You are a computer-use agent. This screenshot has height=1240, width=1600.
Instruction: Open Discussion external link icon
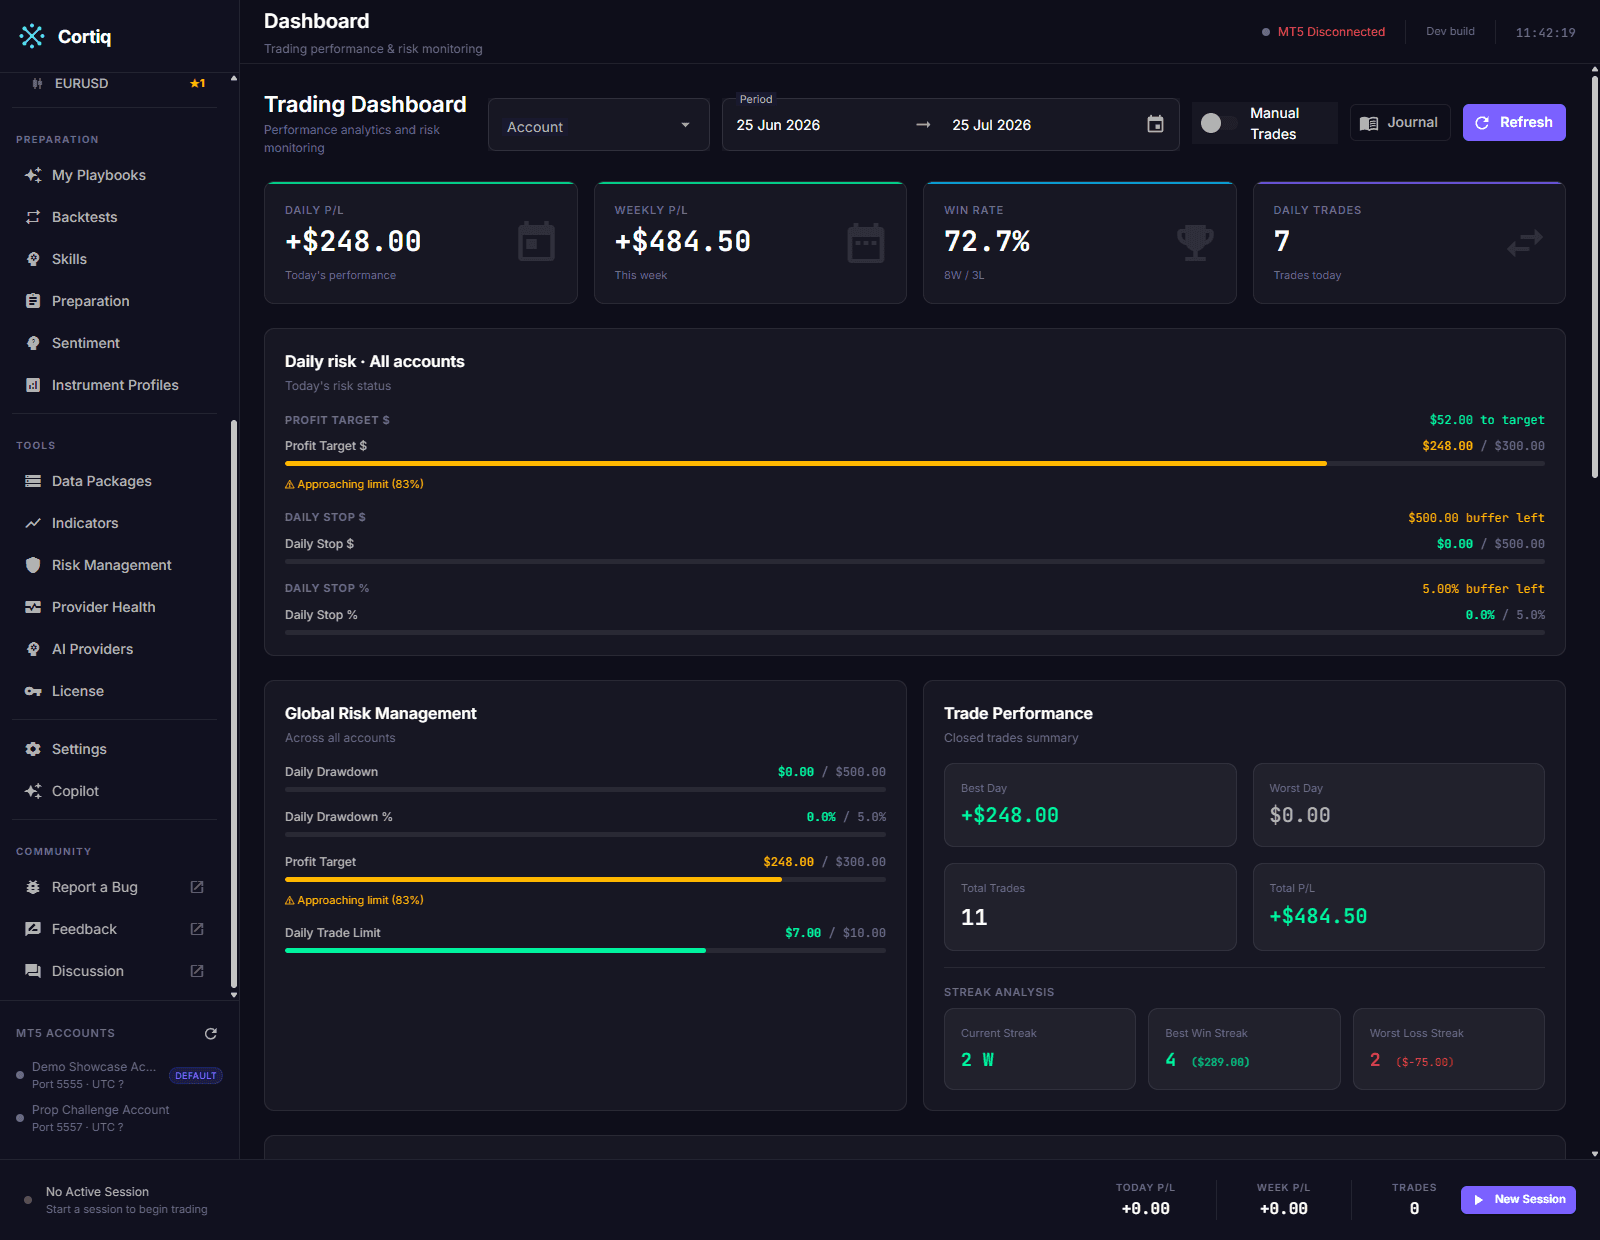pyautogui.click(x=197, y=971)
